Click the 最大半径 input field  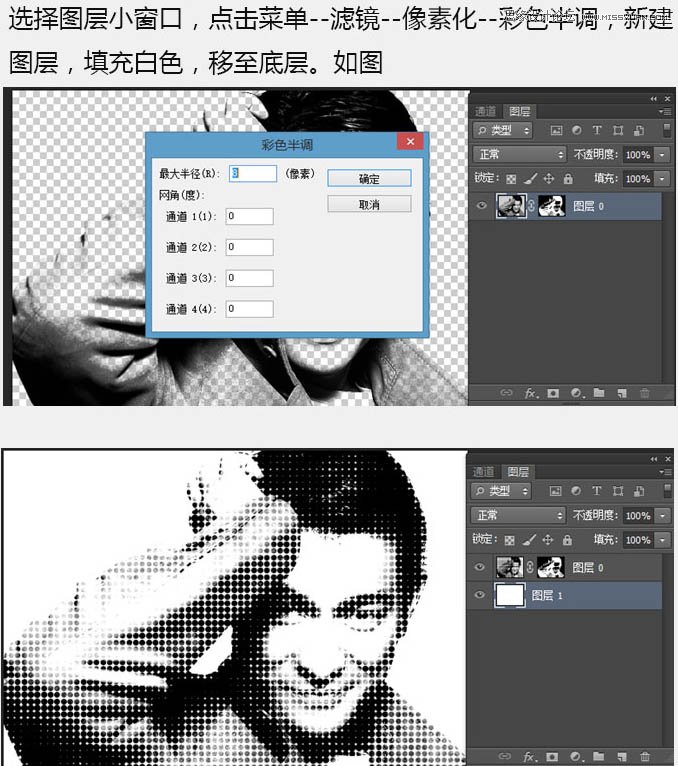[x=253, y=173]
